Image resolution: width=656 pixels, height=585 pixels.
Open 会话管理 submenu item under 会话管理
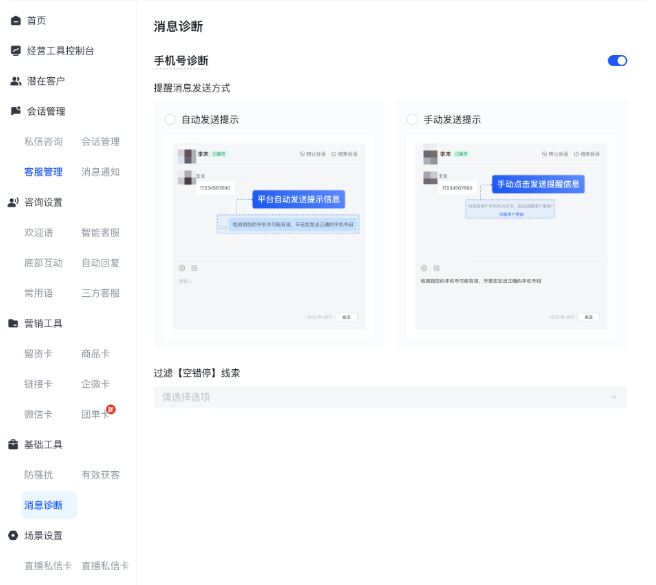pyautogui.click(x=100, y=141)
